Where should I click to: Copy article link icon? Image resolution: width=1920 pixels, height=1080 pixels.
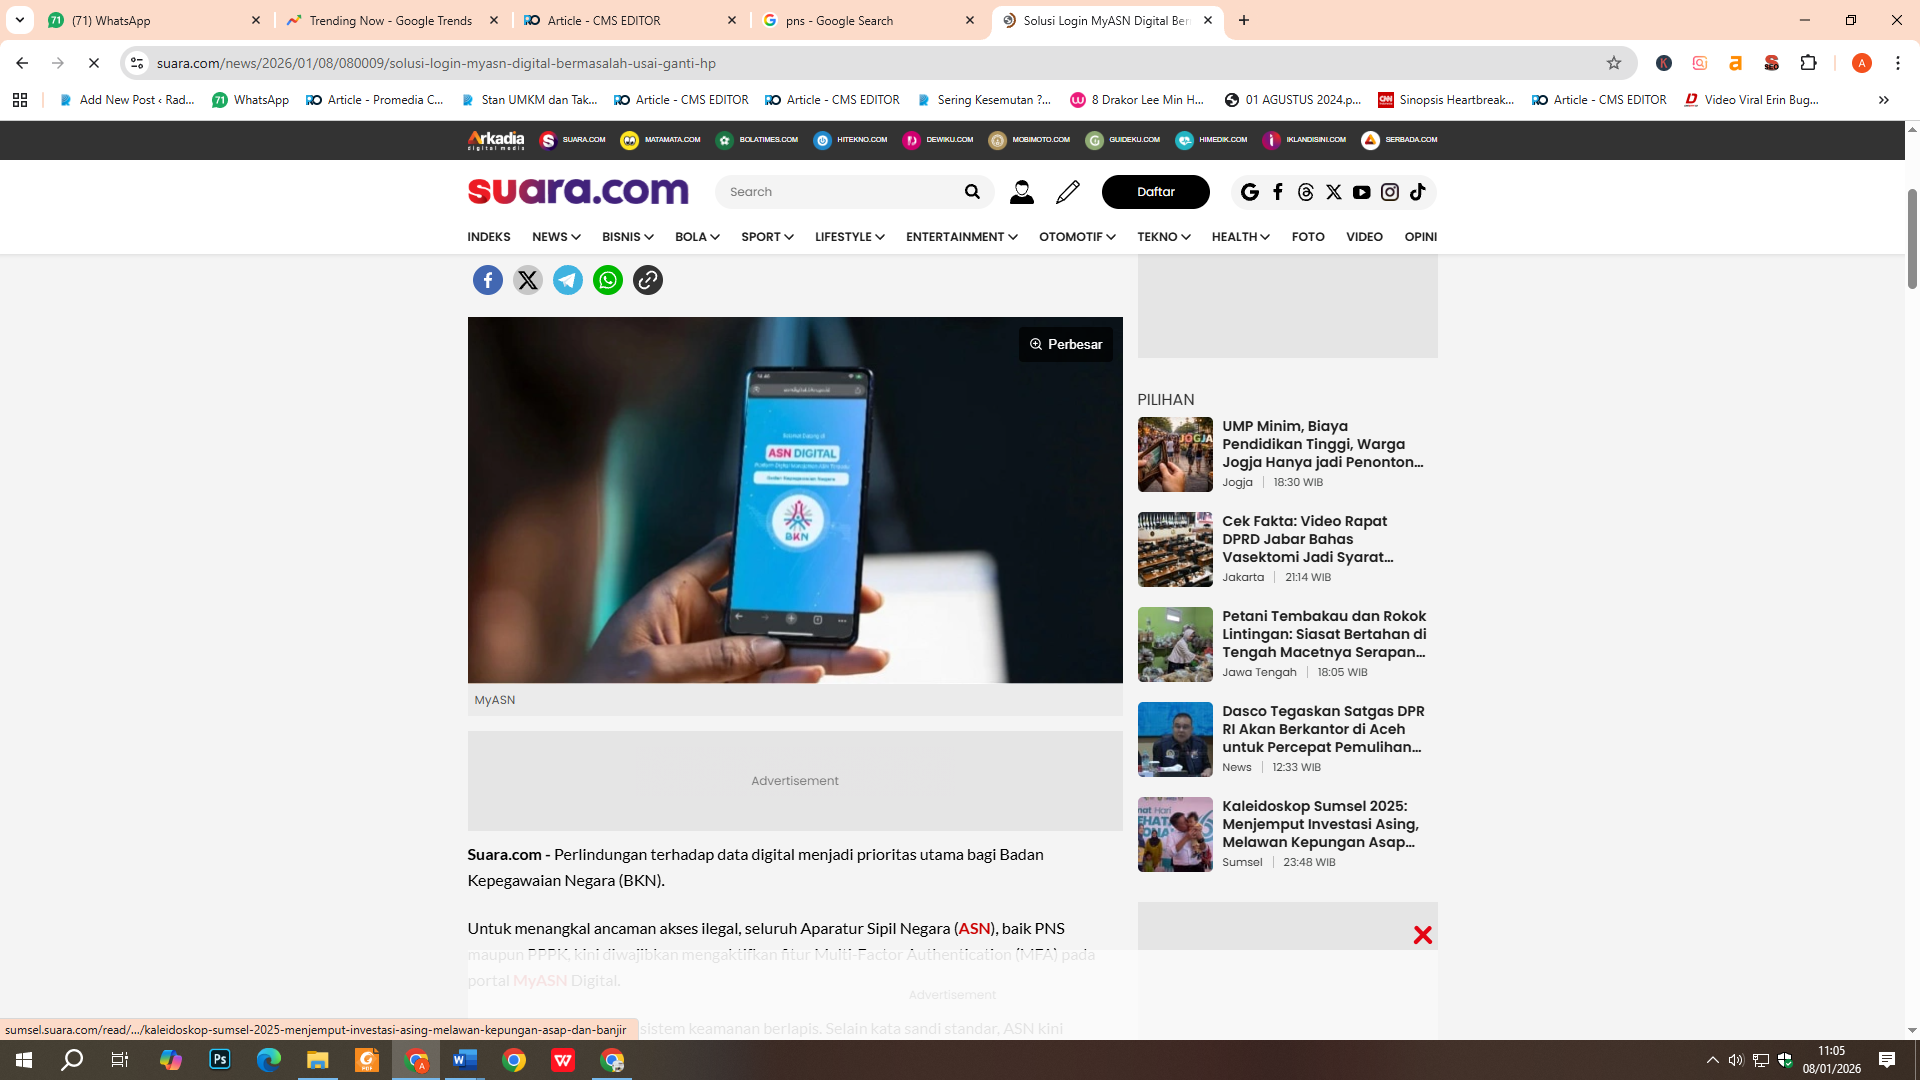coord(648,280)
